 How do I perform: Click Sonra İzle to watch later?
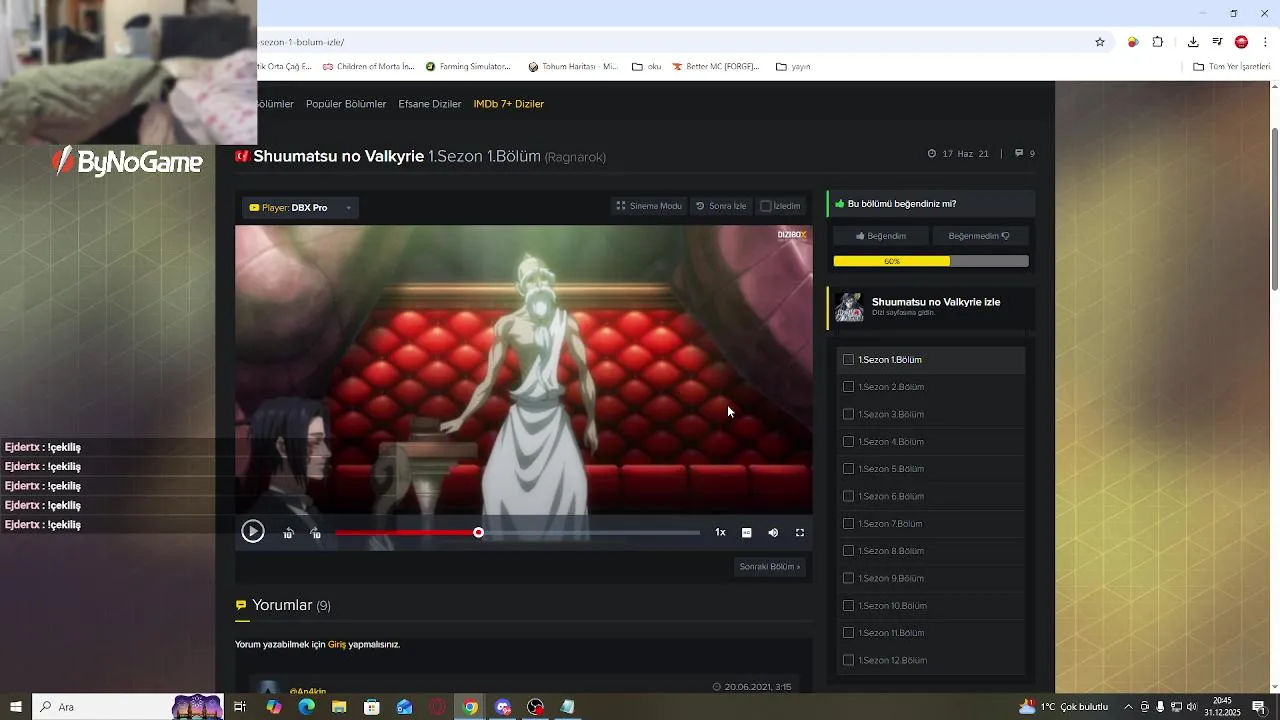click(x=721, y=206)
